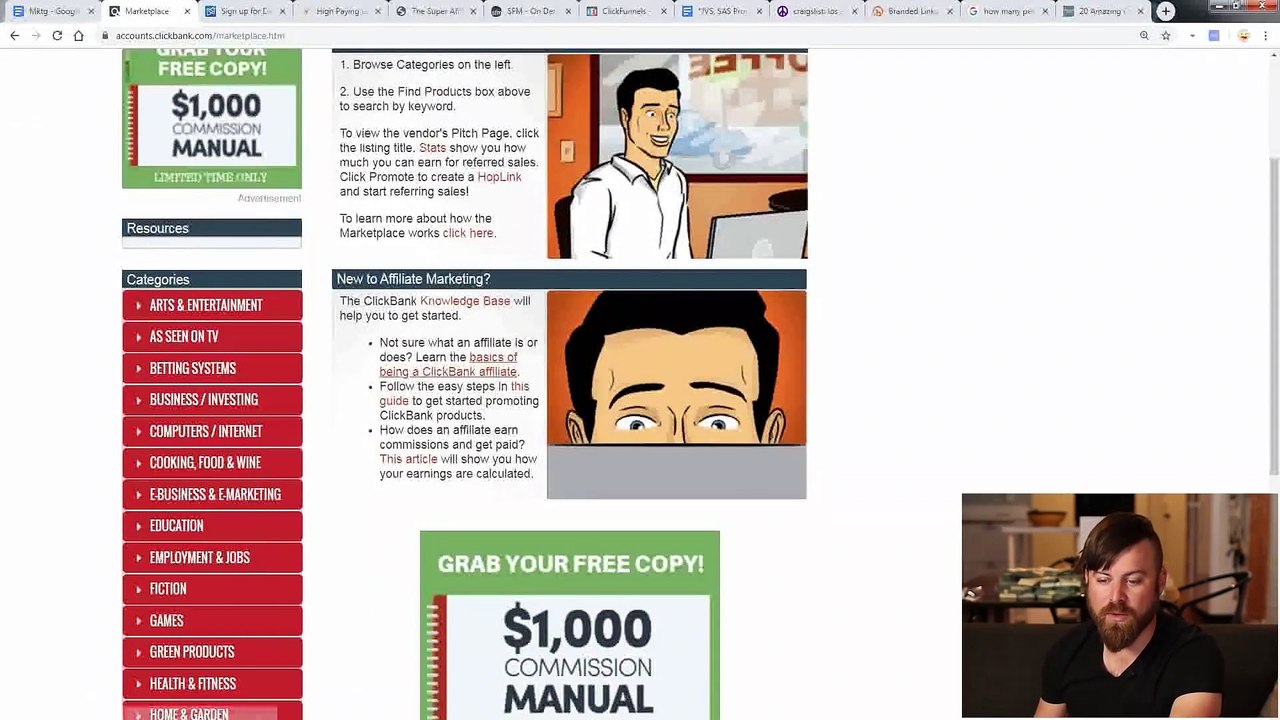Open the zoom magnifier icon in address bar
1280x720 pixels.
point(1144,35)
